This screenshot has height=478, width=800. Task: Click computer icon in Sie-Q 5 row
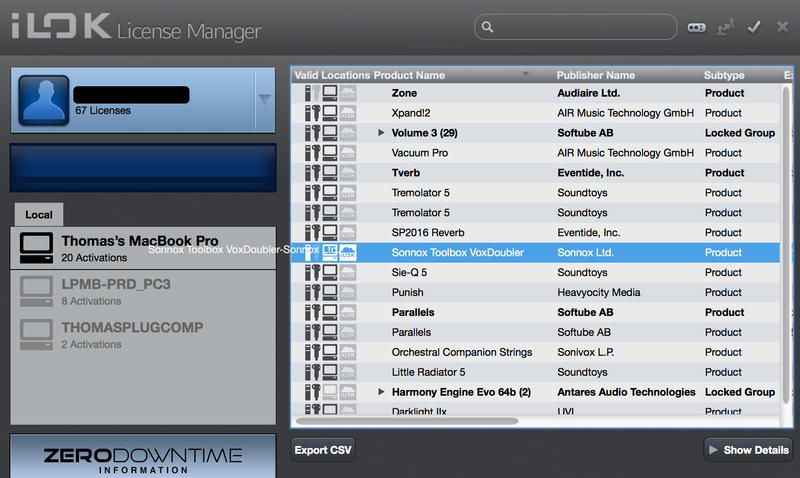330,272
